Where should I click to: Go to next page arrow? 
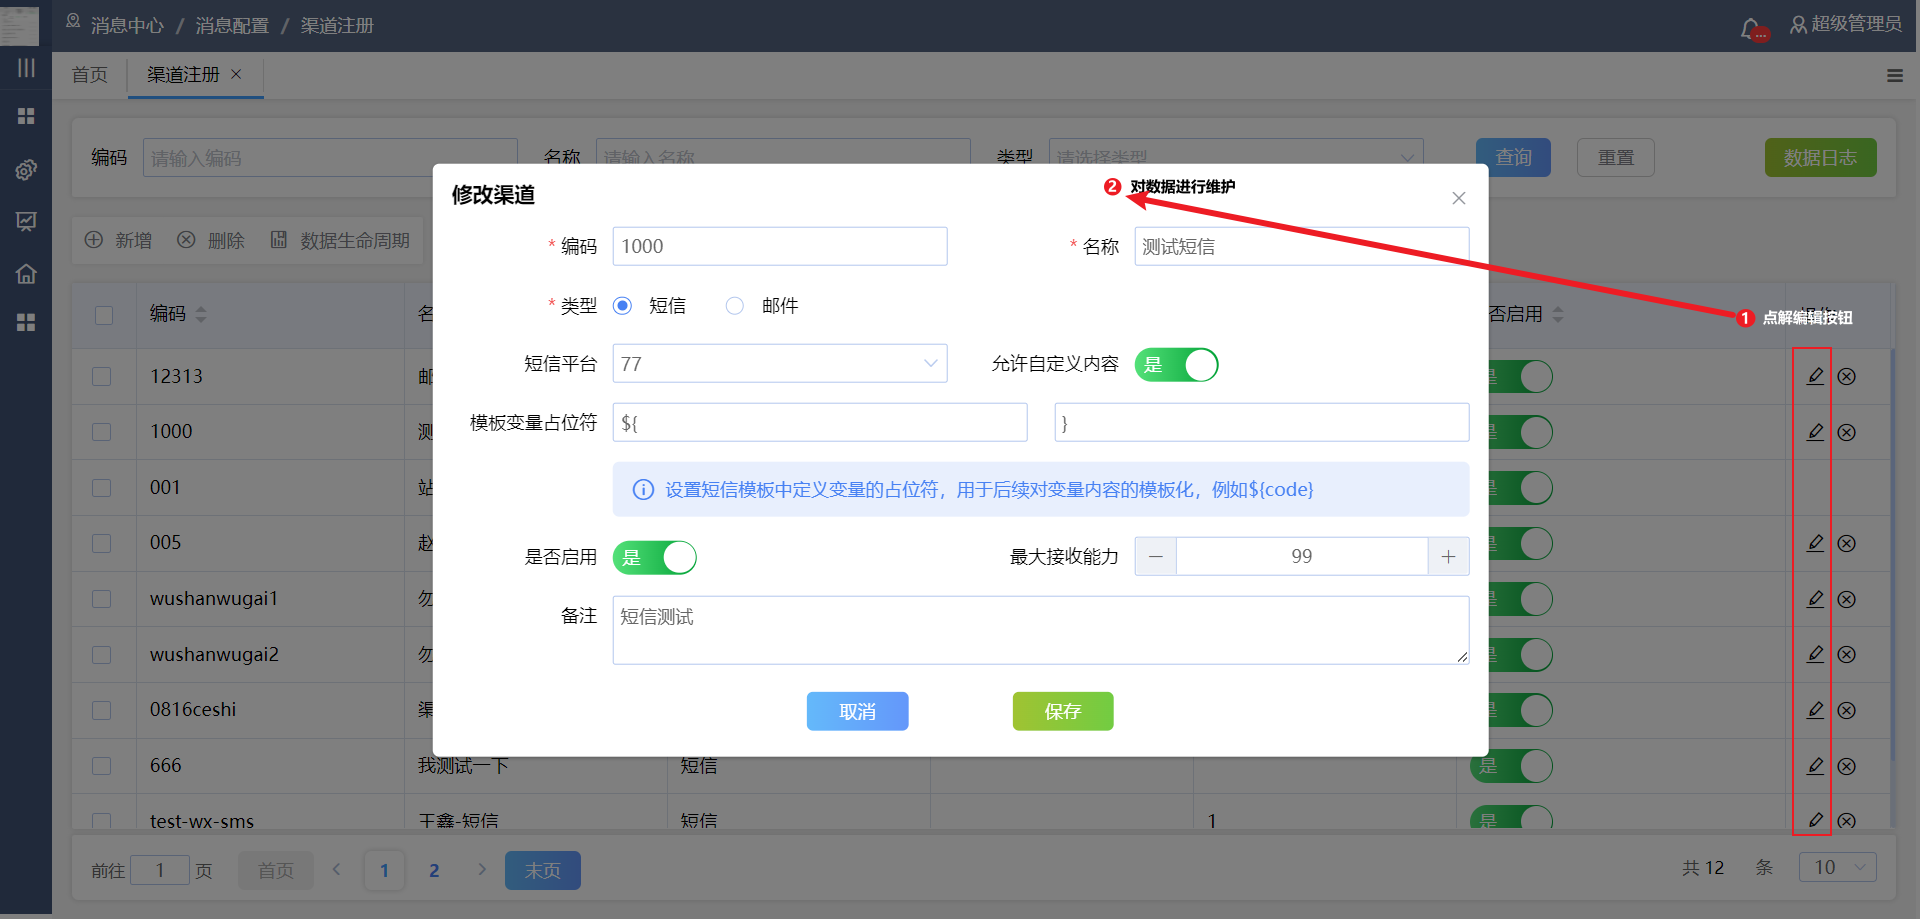click(482, 869)
